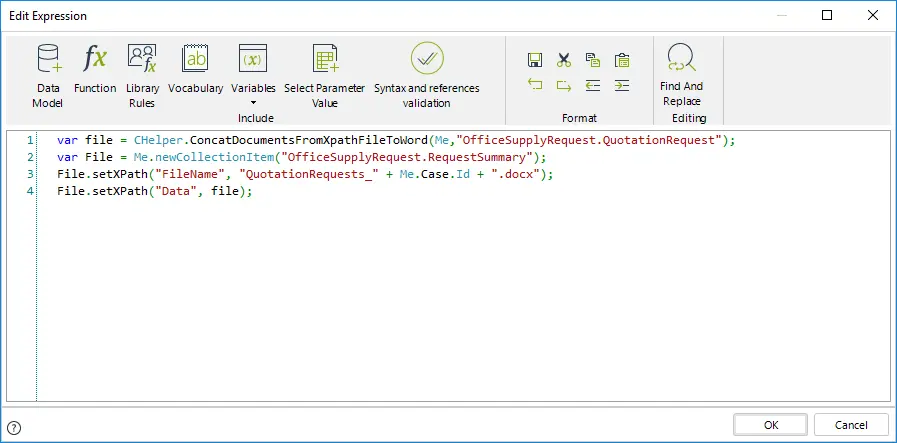Screen dimensions: 897x443
Task: Click 'ConcatDocumentsFromXpathFileToWord' in the code
Action: 309,140
